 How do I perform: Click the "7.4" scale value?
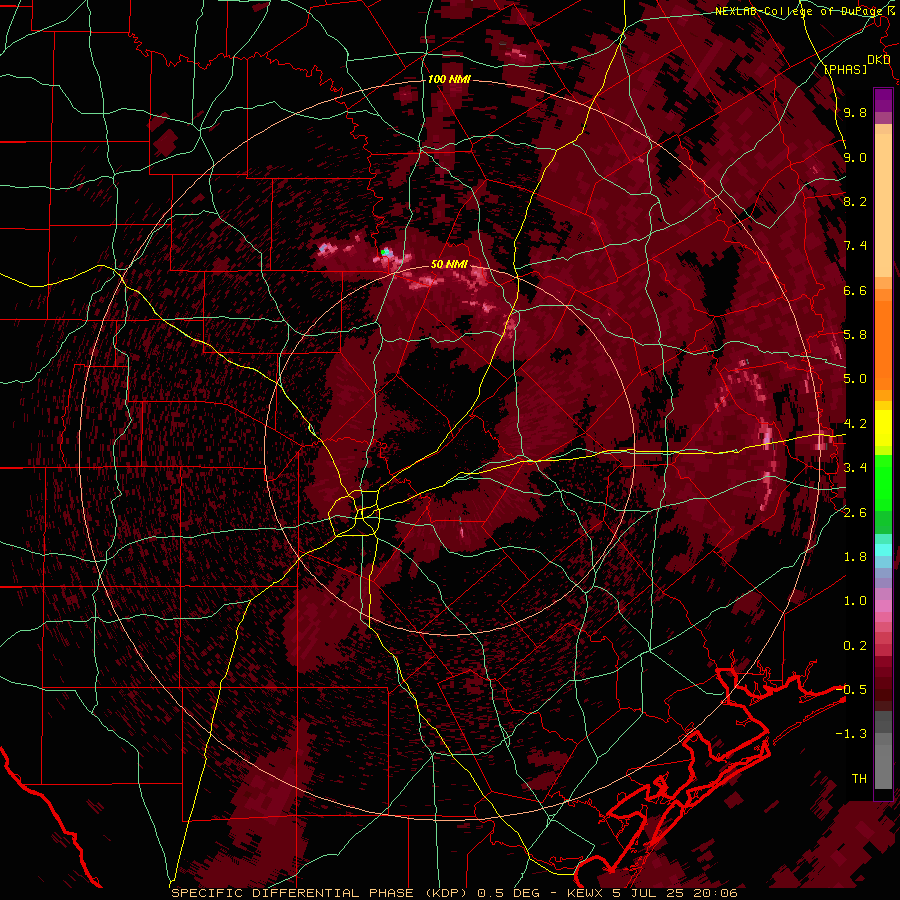(x=855, y=246)
